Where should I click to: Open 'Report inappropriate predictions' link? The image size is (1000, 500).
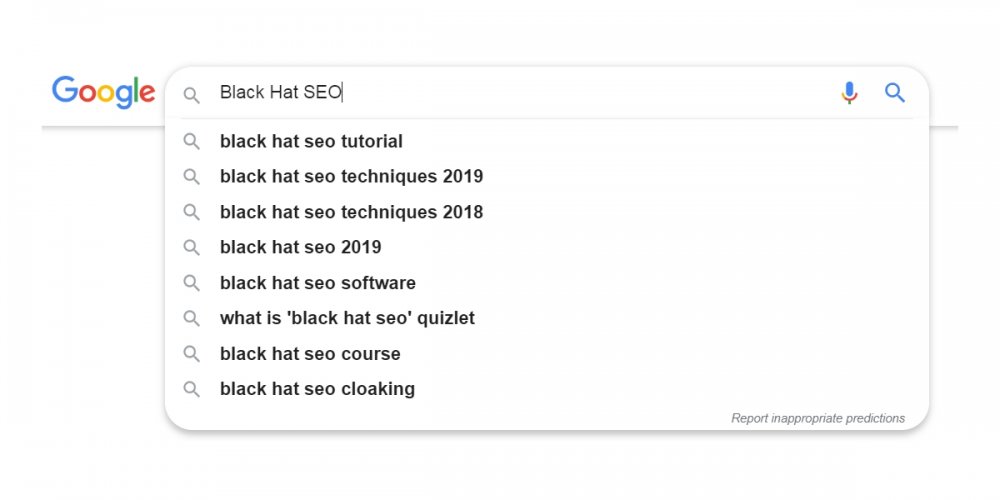click(818, 418)
